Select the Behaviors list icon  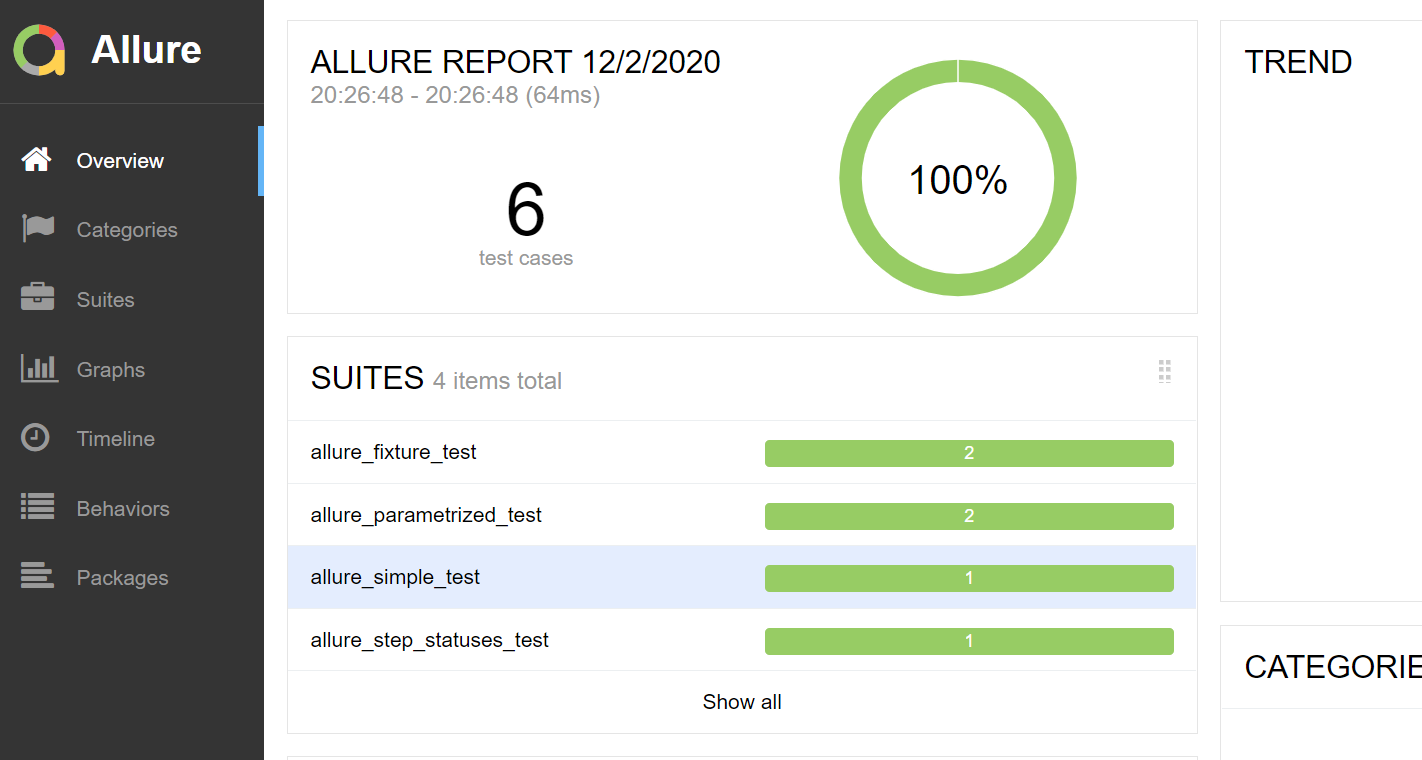pos(38,507)
